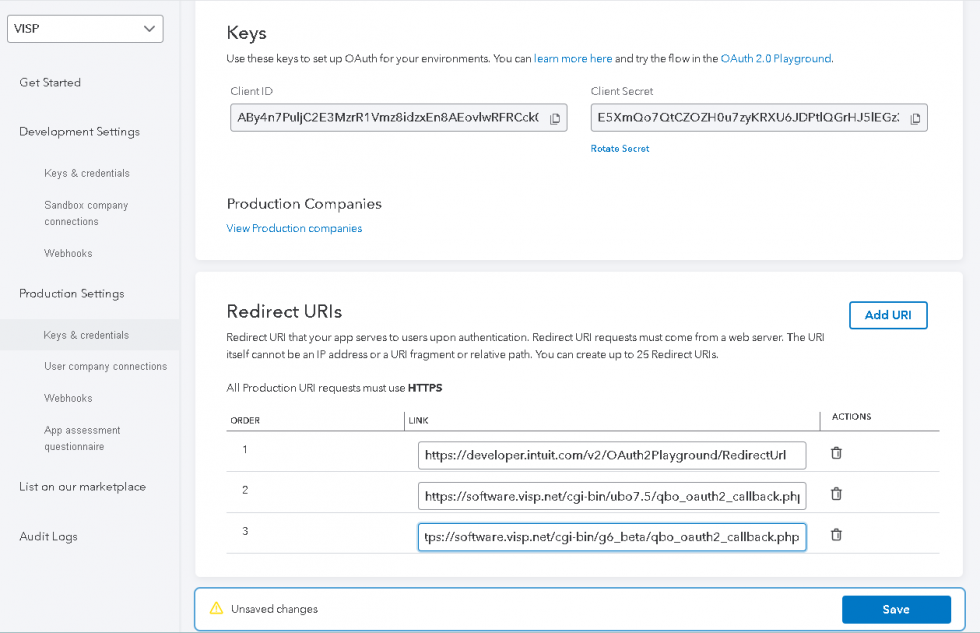Open View Production companies
This screenshot has height=633, width=980.
click(x=294, y=228)
